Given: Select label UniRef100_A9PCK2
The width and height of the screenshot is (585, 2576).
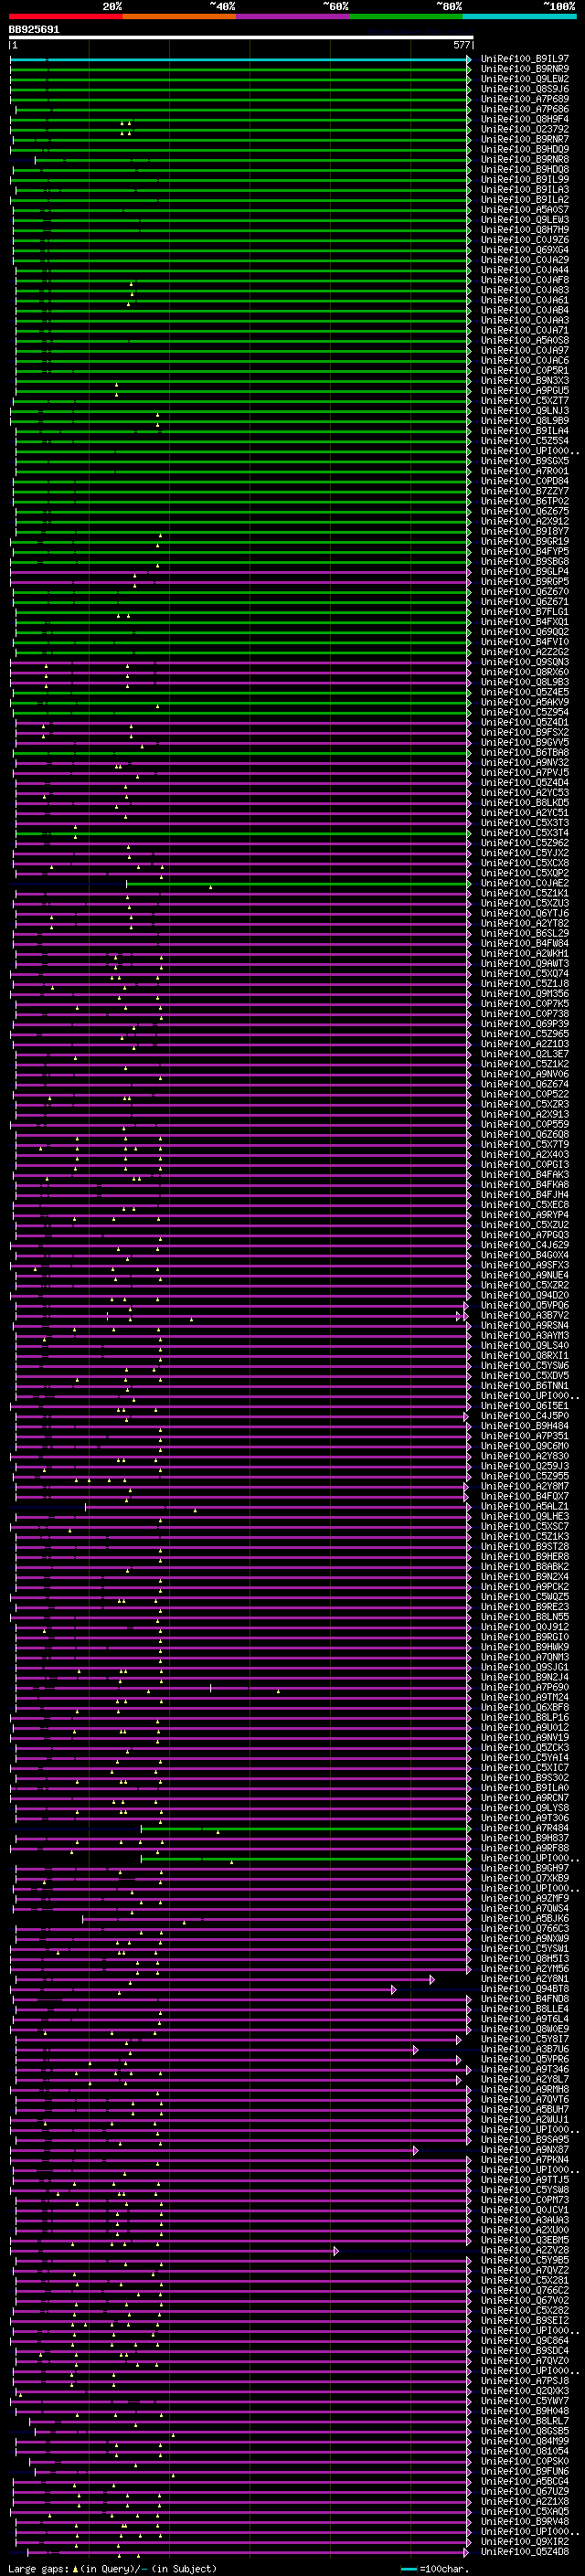Looking at the screenshot, I should point(525,1586).
